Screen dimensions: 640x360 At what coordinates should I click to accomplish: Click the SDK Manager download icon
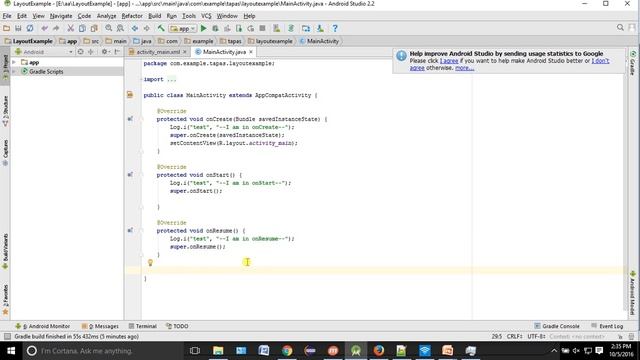(320, 29)
